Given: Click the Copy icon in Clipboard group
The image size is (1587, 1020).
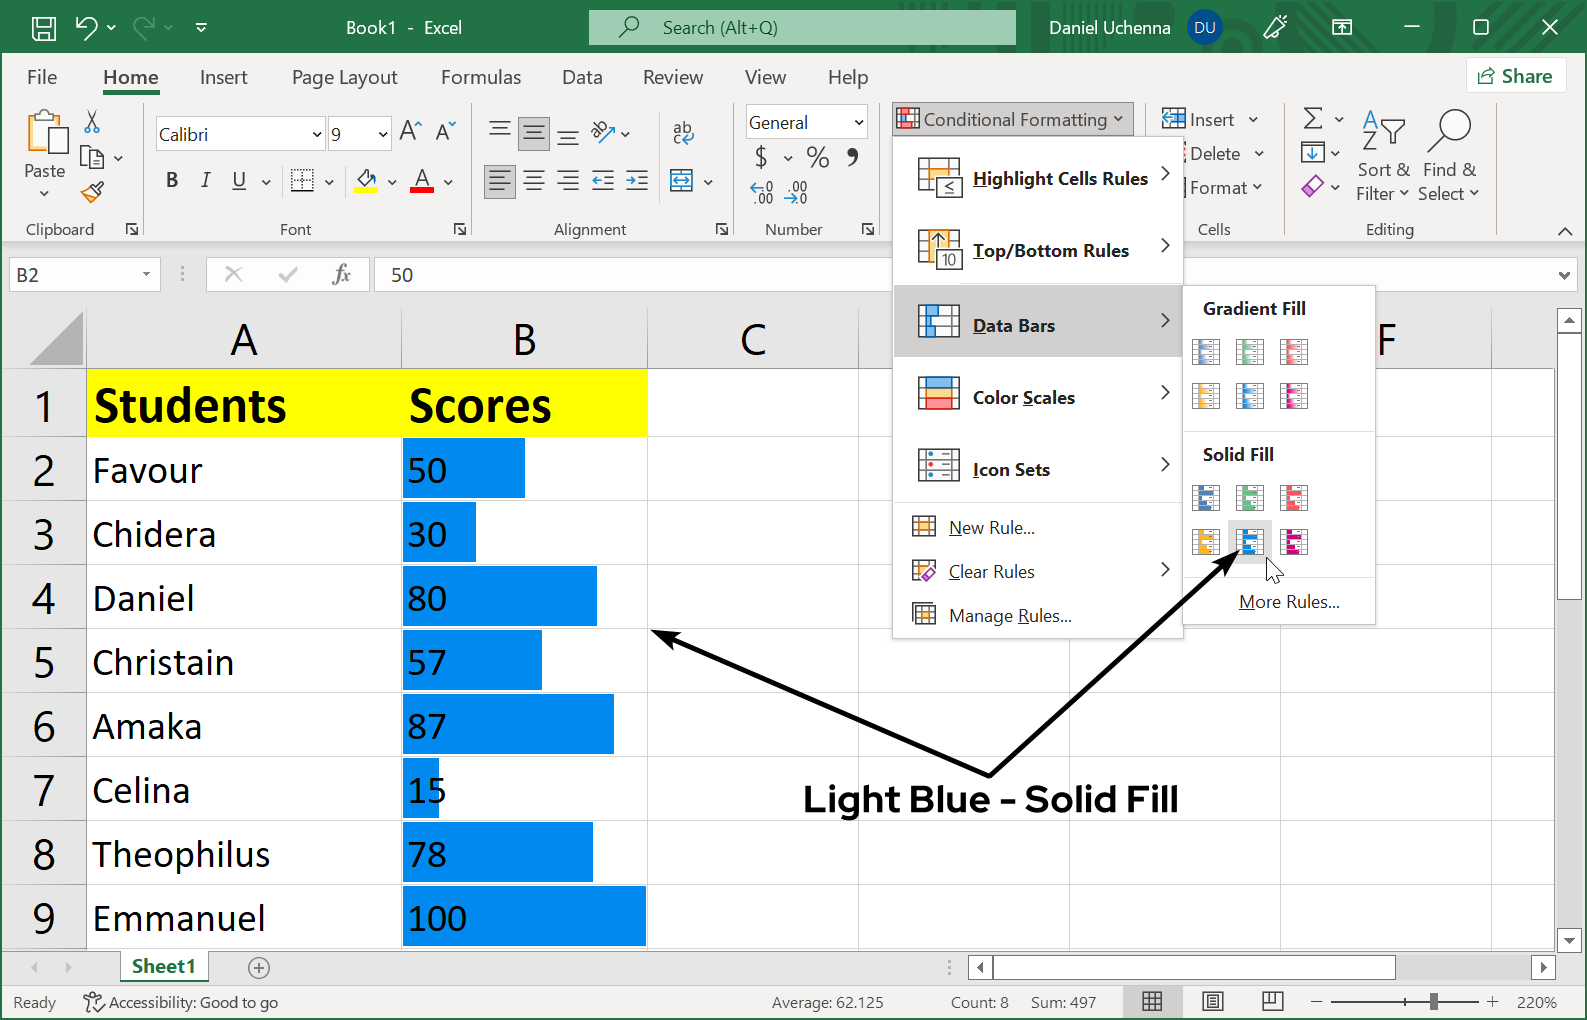Looking at the screenshot, I should click(92, 158).
